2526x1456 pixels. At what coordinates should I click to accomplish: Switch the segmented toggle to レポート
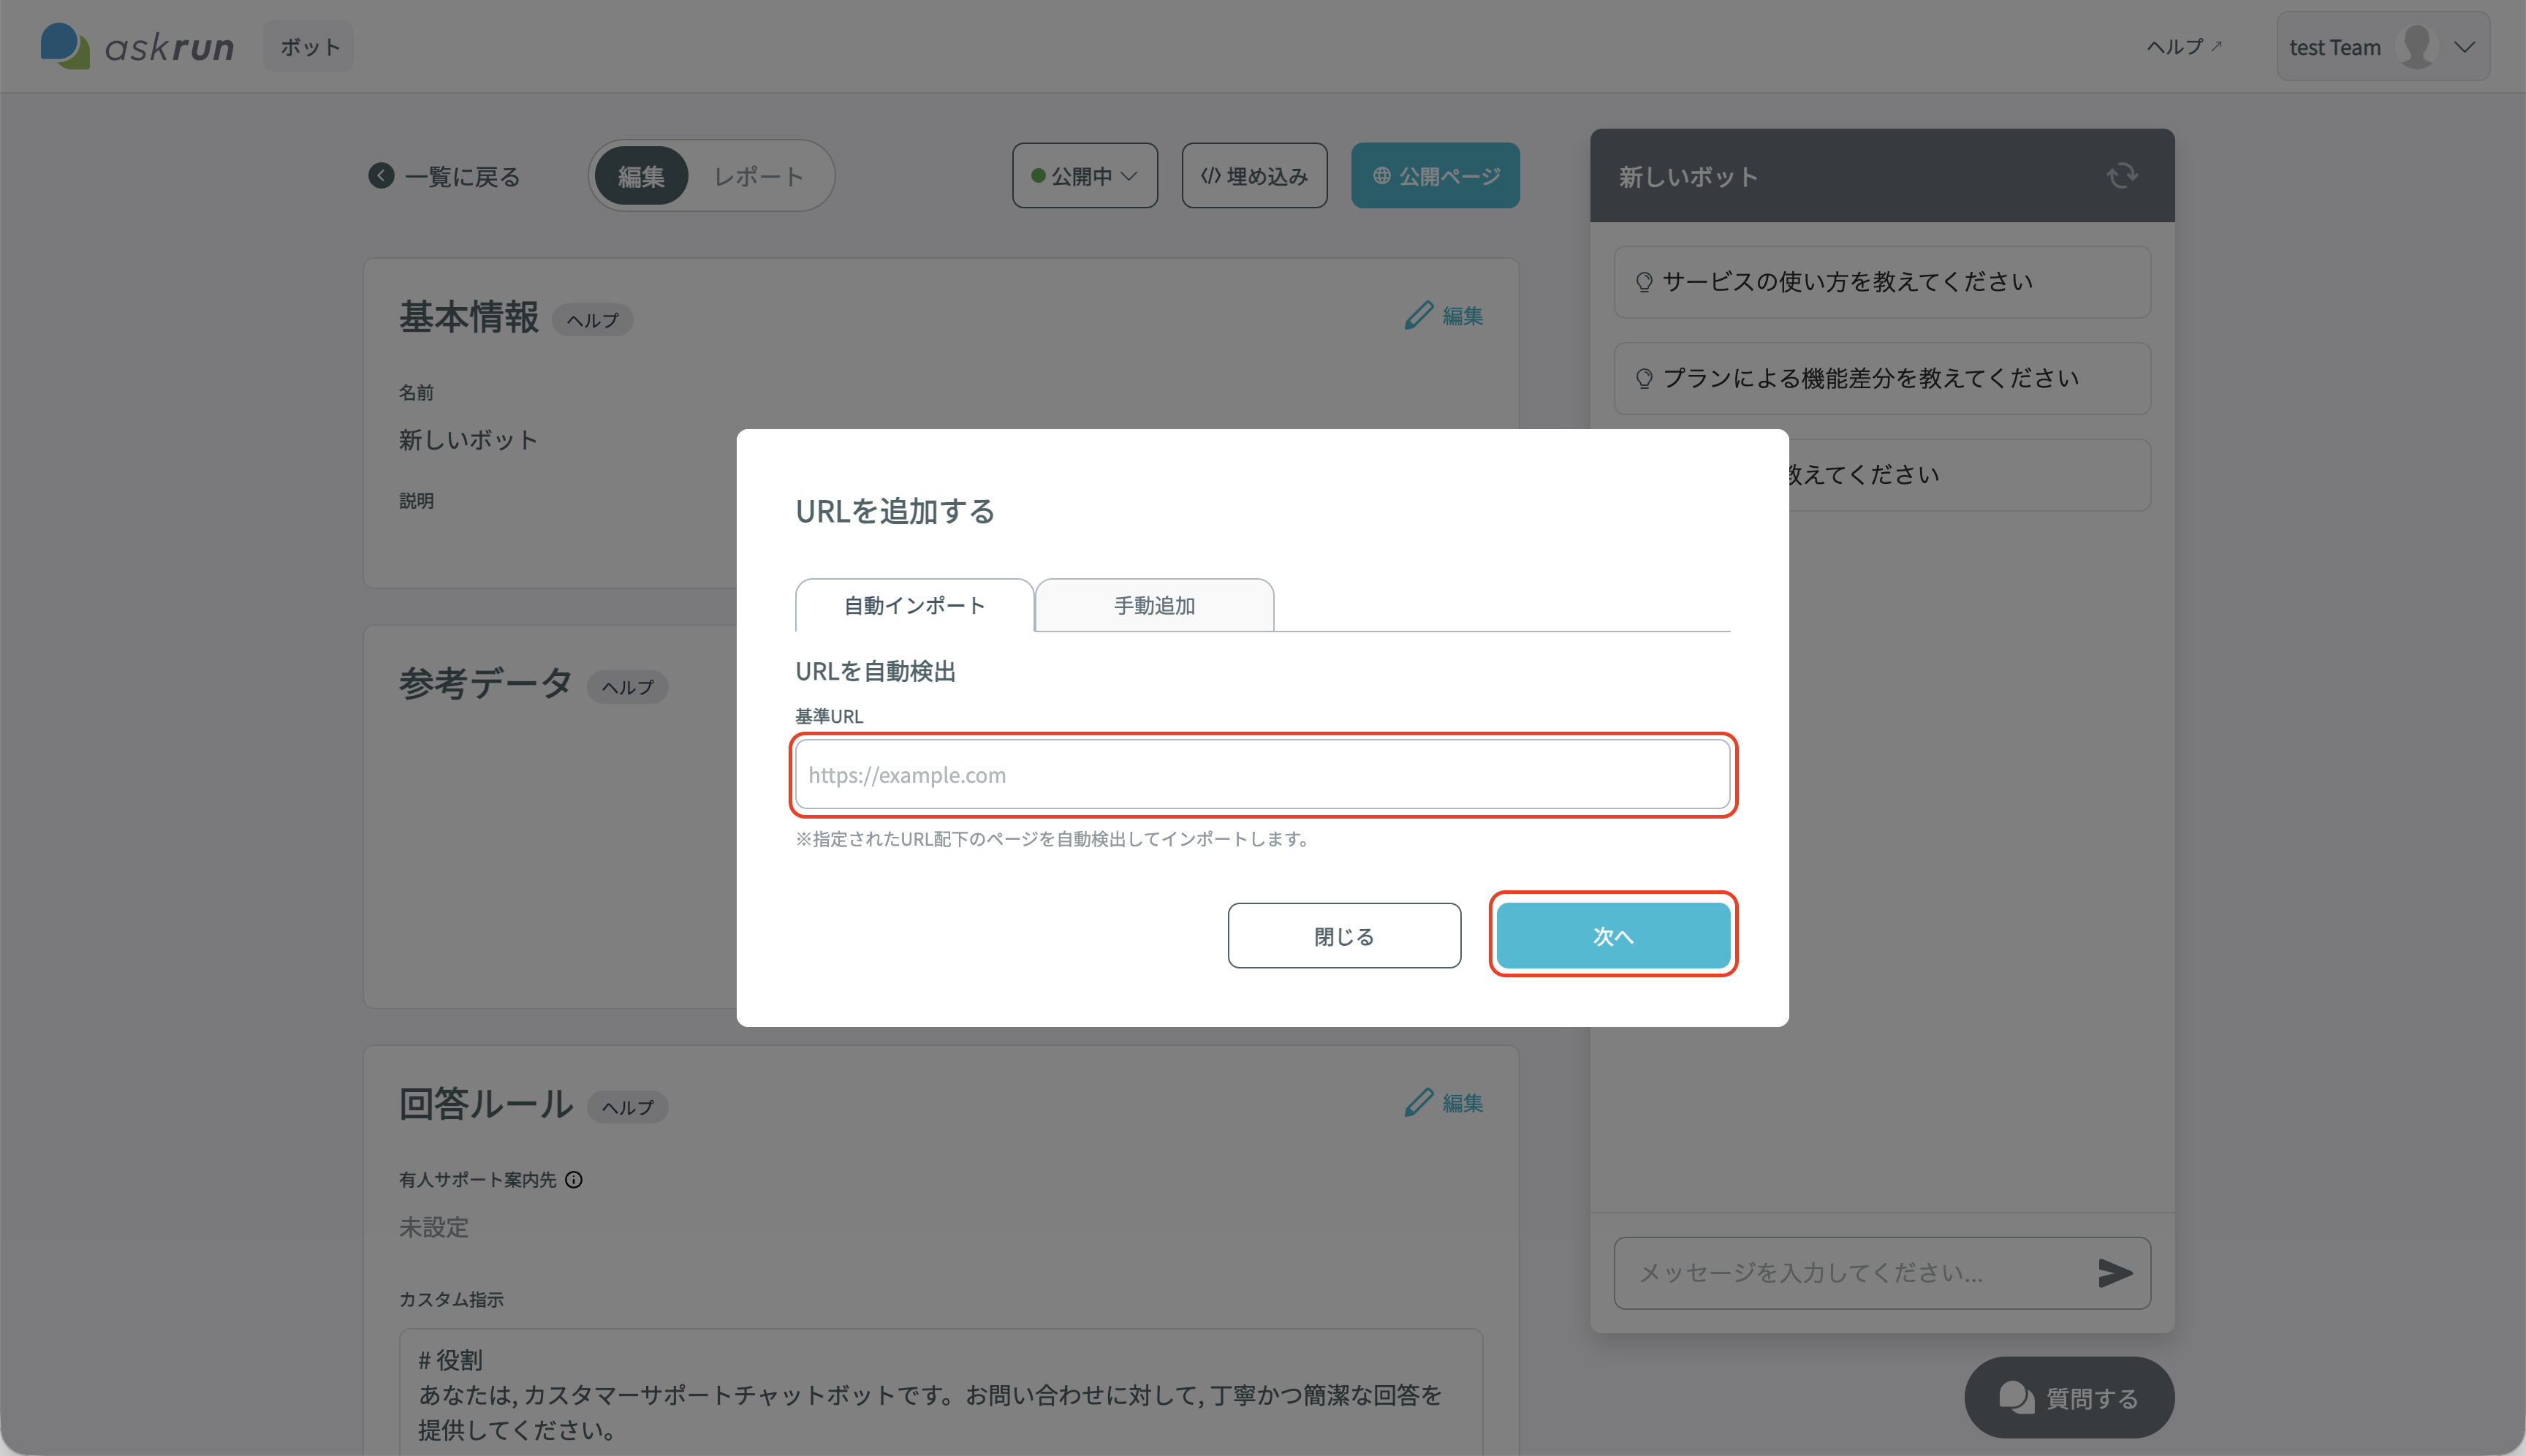(758, 176)
